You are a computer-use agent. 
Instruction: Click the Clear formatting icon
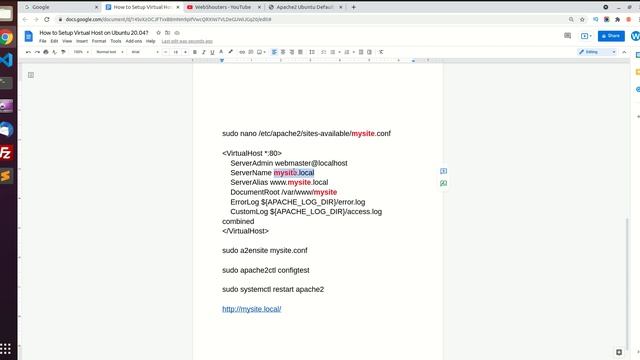pos(381,52)
